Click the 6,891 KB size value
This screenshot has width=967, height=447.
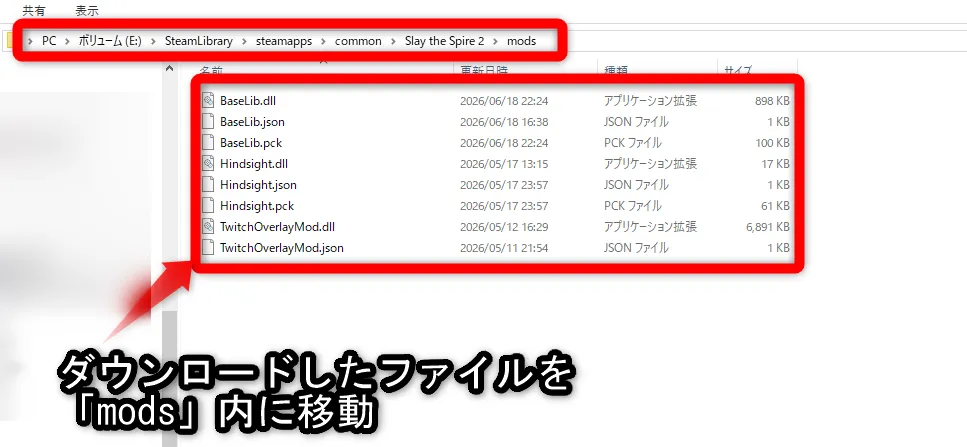(x=767, y=226)
